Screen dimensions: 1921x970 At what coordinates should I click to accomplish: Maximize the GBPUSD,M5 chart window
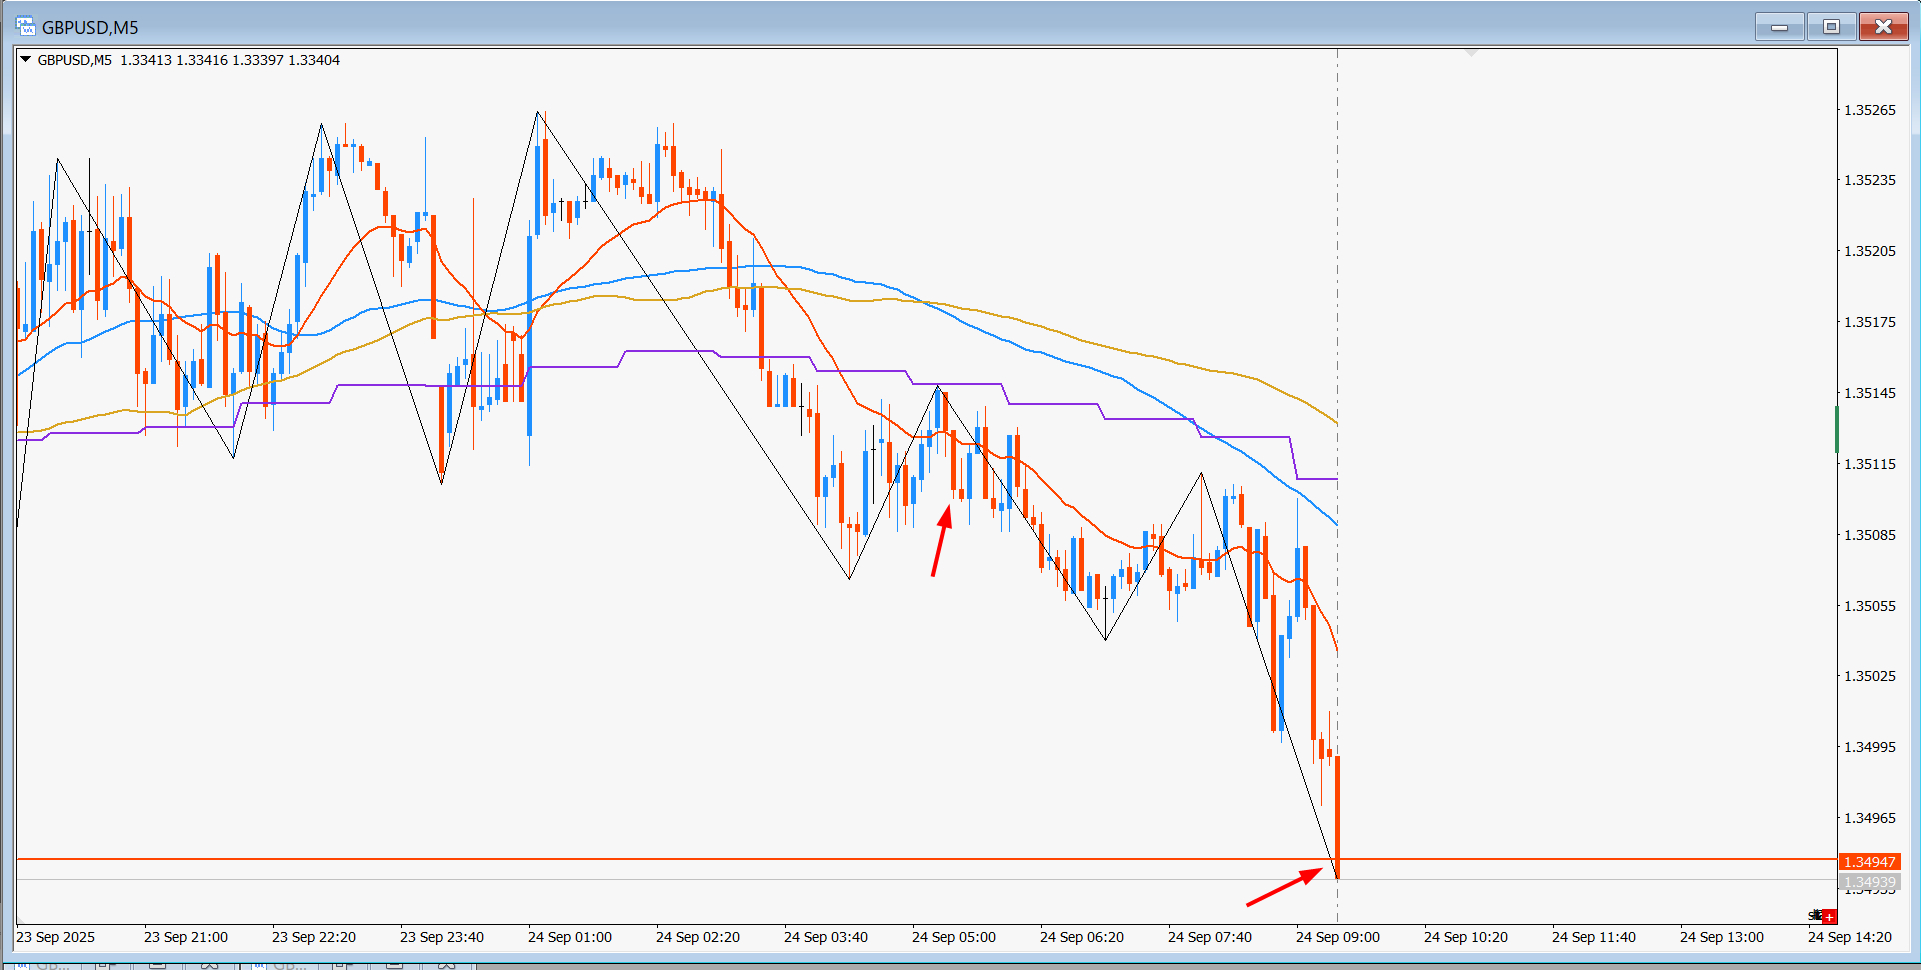(x=1831, y=27)
